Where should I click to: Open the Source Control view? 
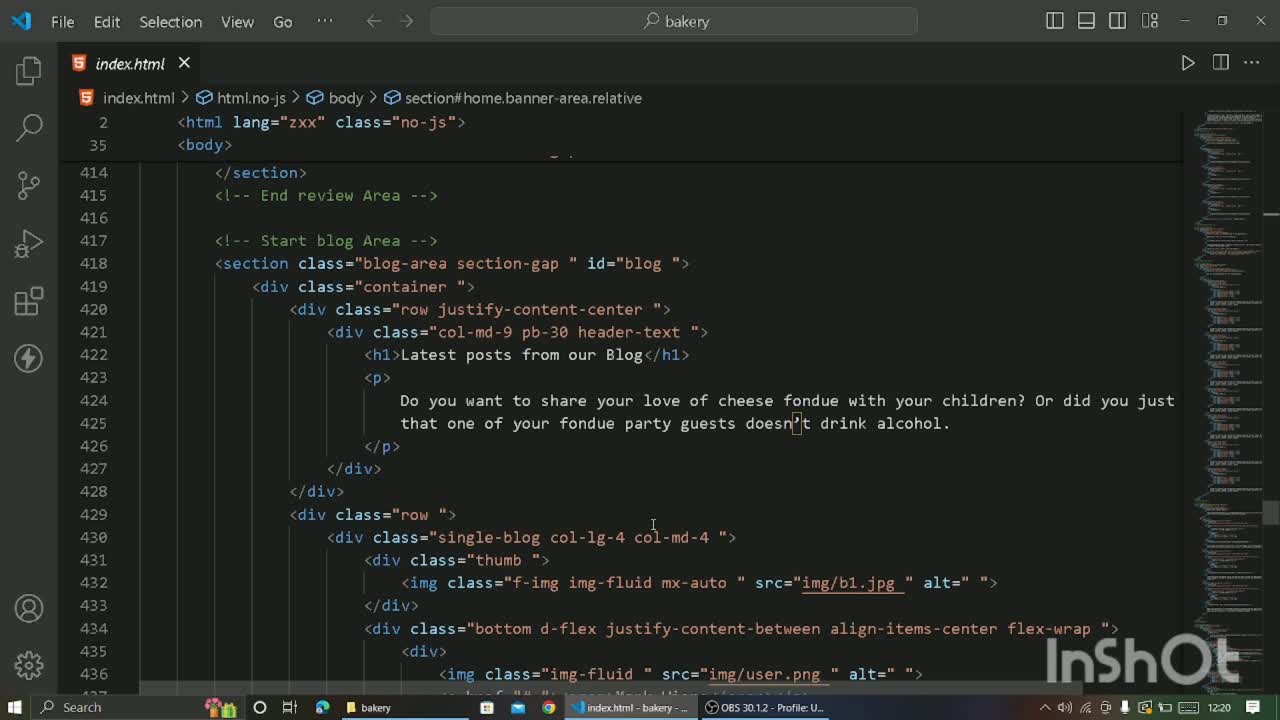tap(29, 185)
